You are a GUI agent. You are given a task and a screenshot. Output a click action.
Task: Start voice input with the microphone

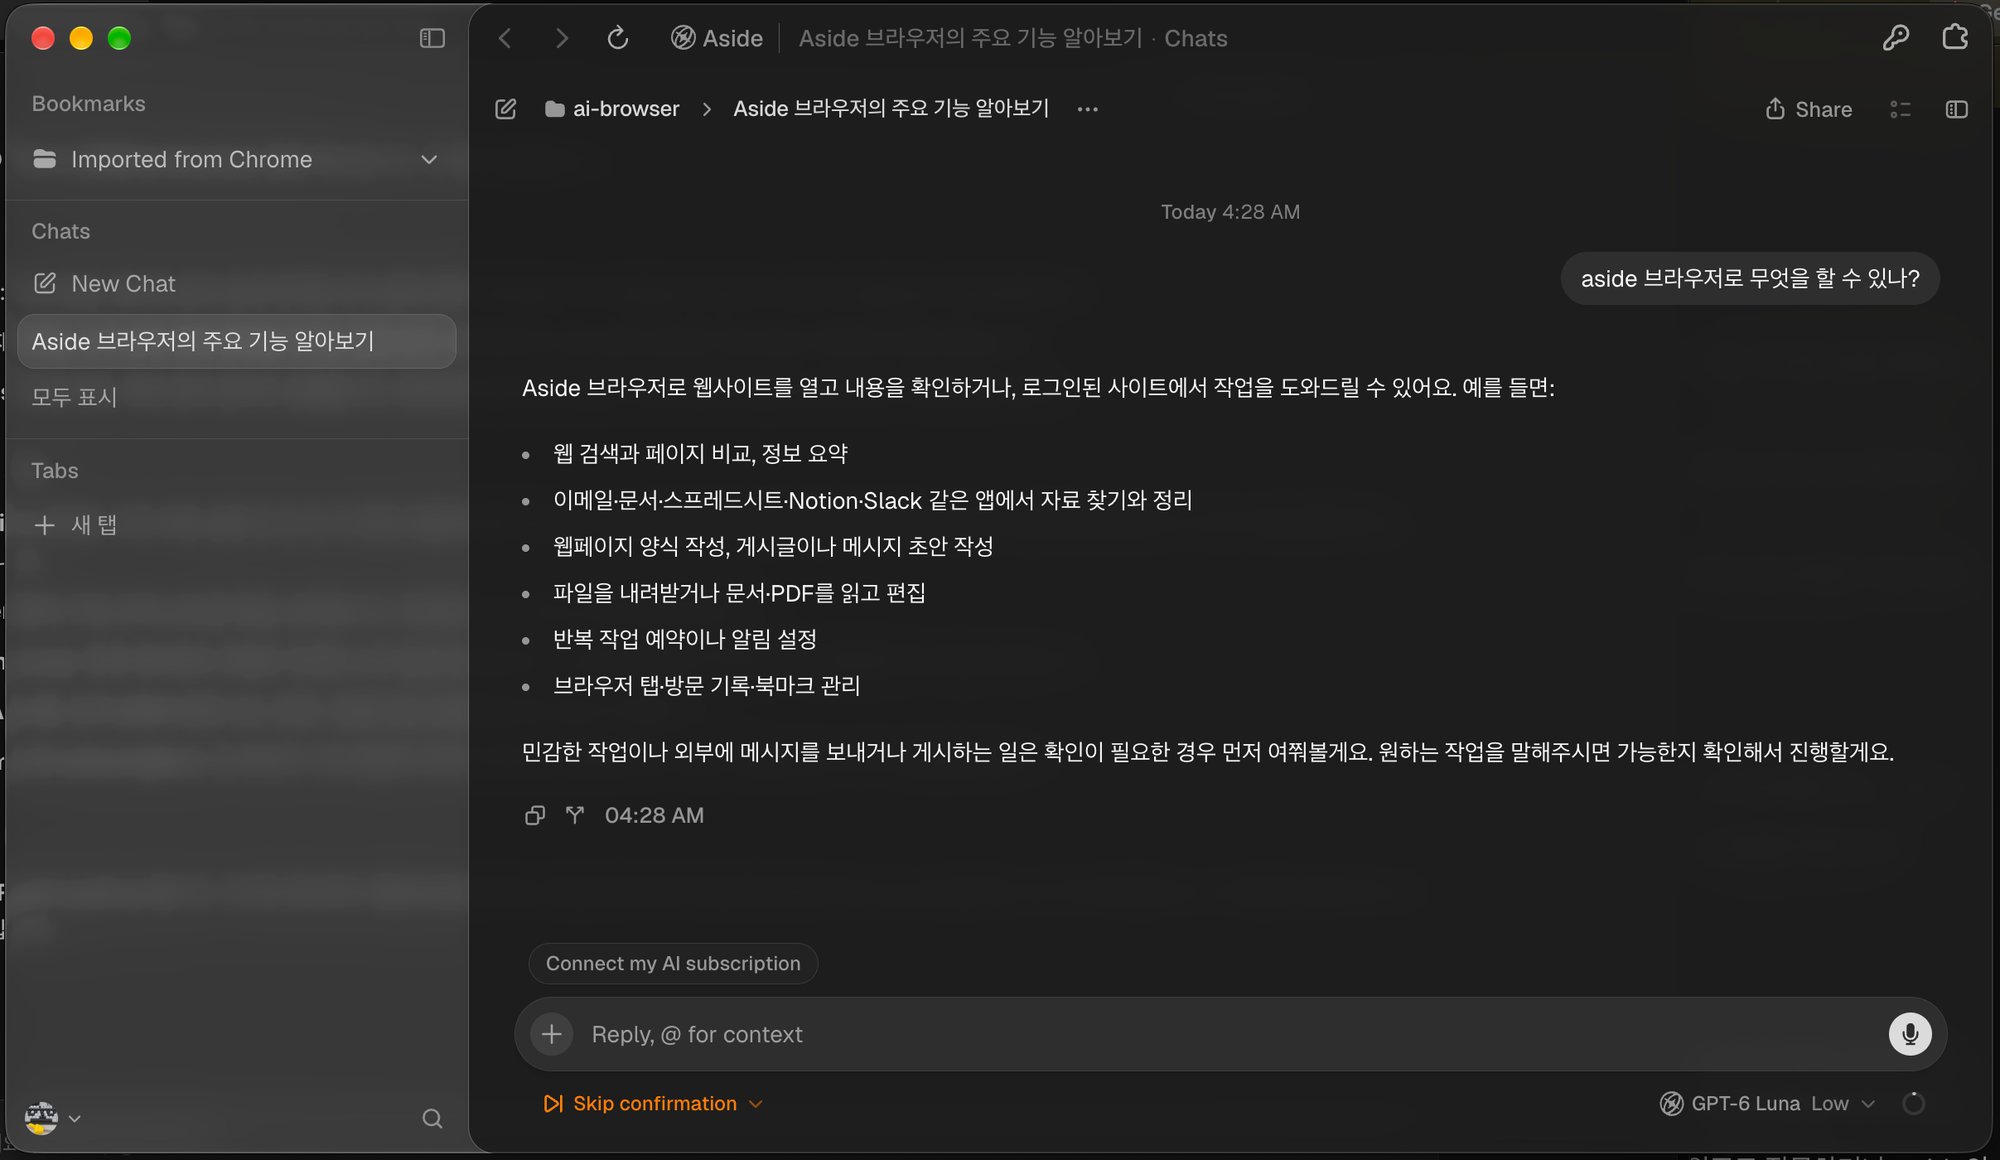point(1910,1034)
